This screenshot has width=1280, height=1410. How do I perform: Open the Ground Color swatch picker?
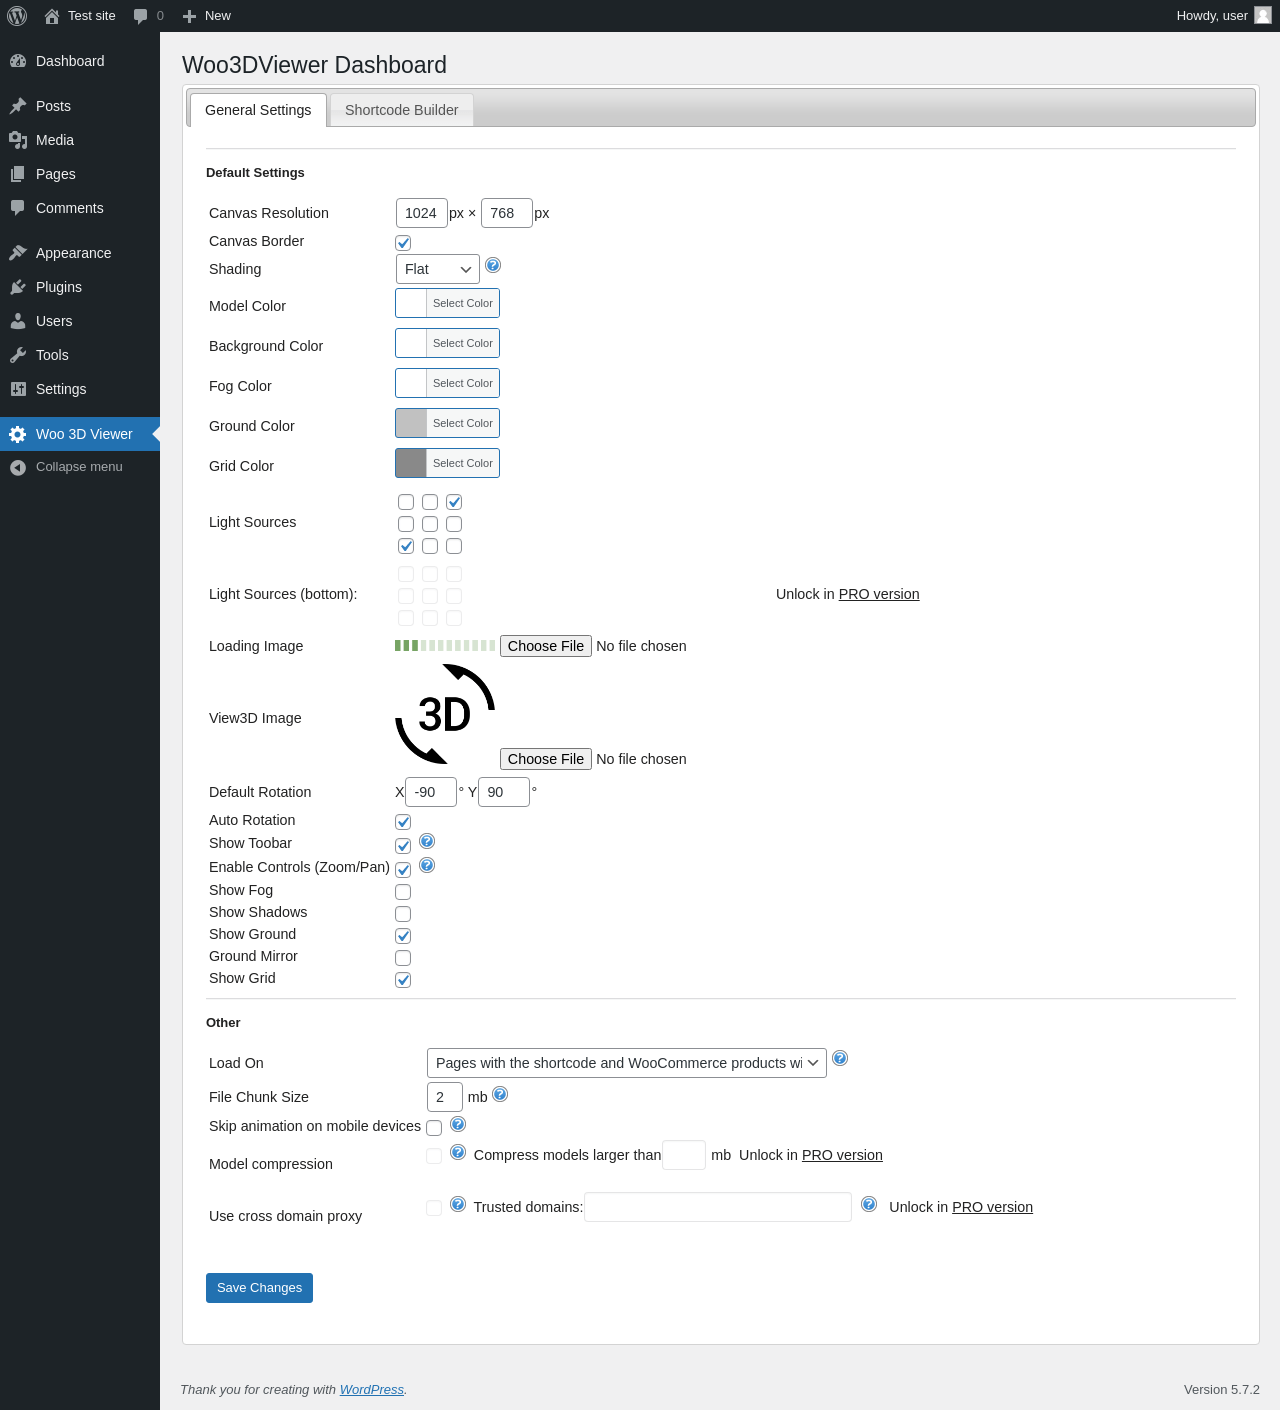click(447, 423)
